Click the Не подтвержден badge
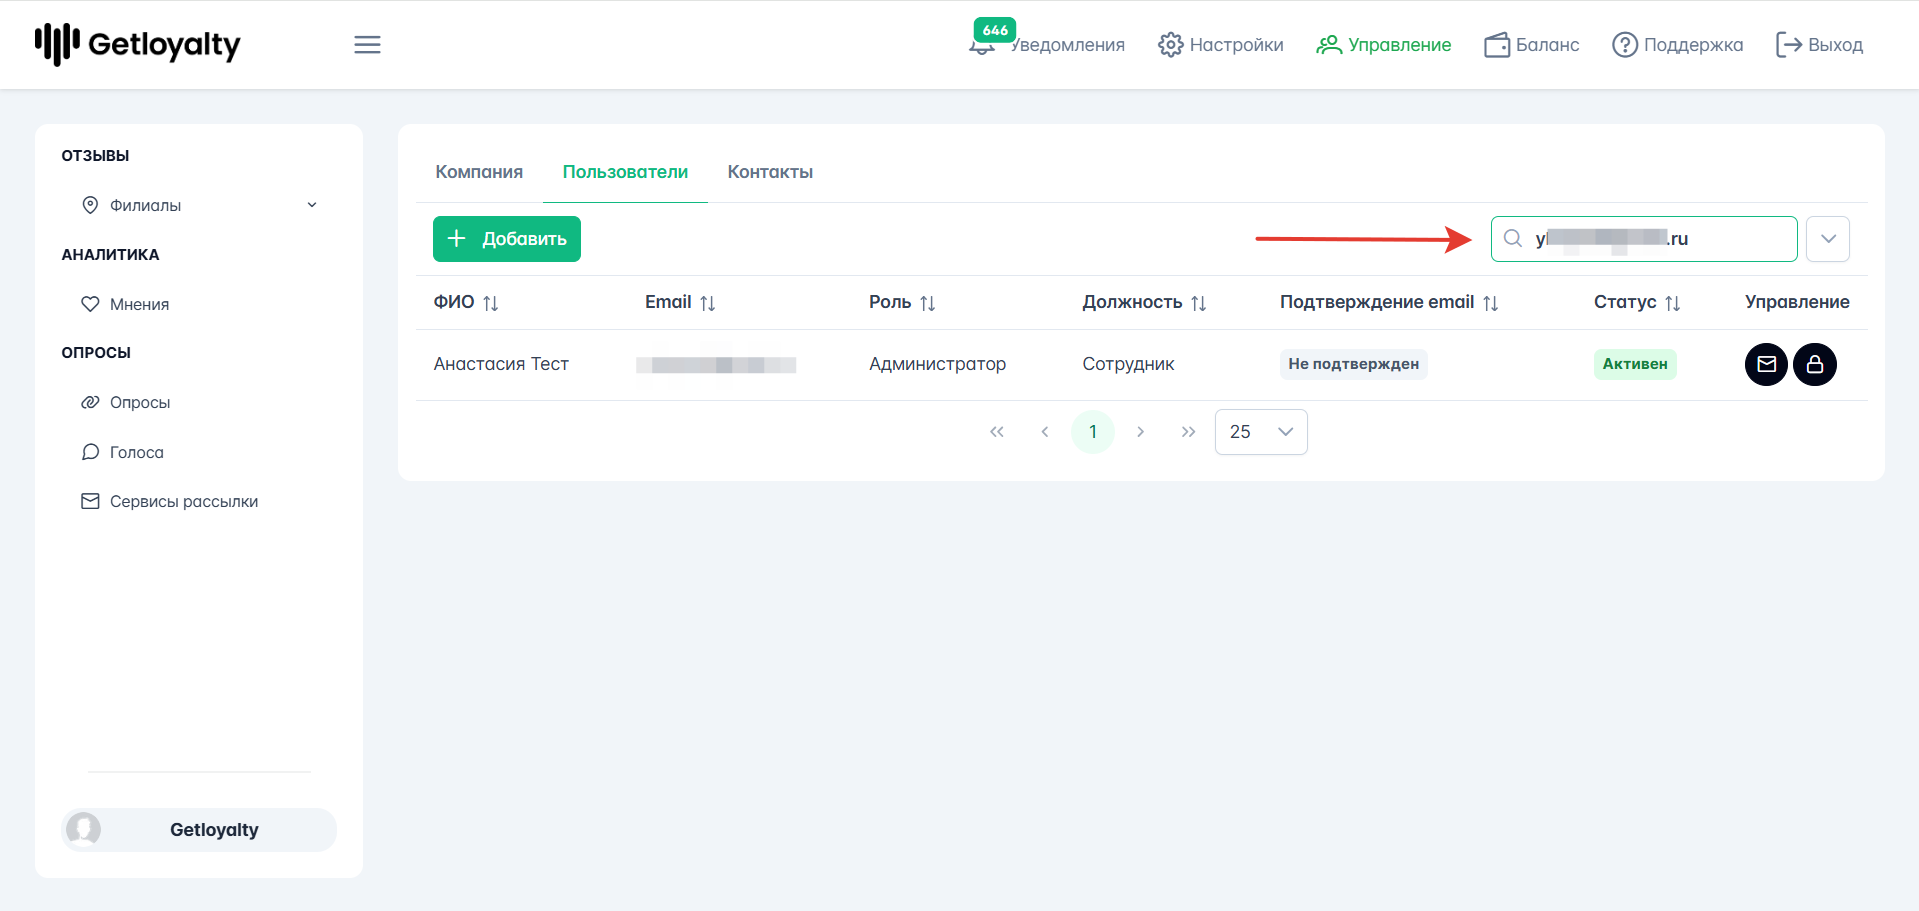The height and width of the screenshot is (911, 1919). 1353,364
